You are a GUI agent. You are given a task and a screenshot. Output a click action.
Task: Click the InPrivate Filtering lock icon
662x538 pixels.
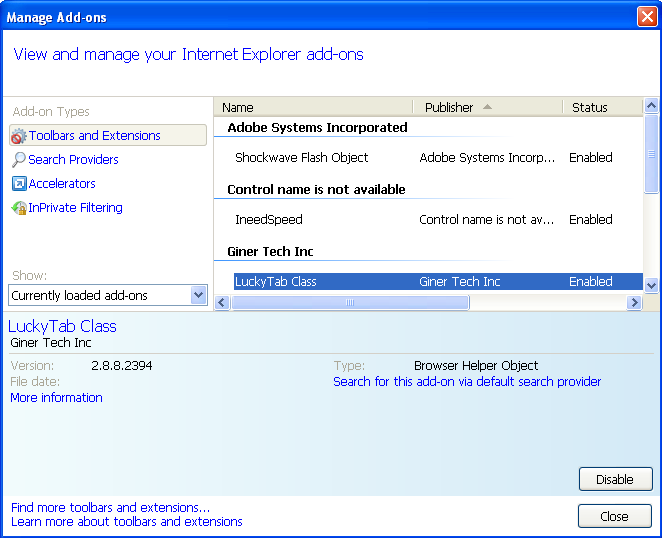tap(18, 208)
